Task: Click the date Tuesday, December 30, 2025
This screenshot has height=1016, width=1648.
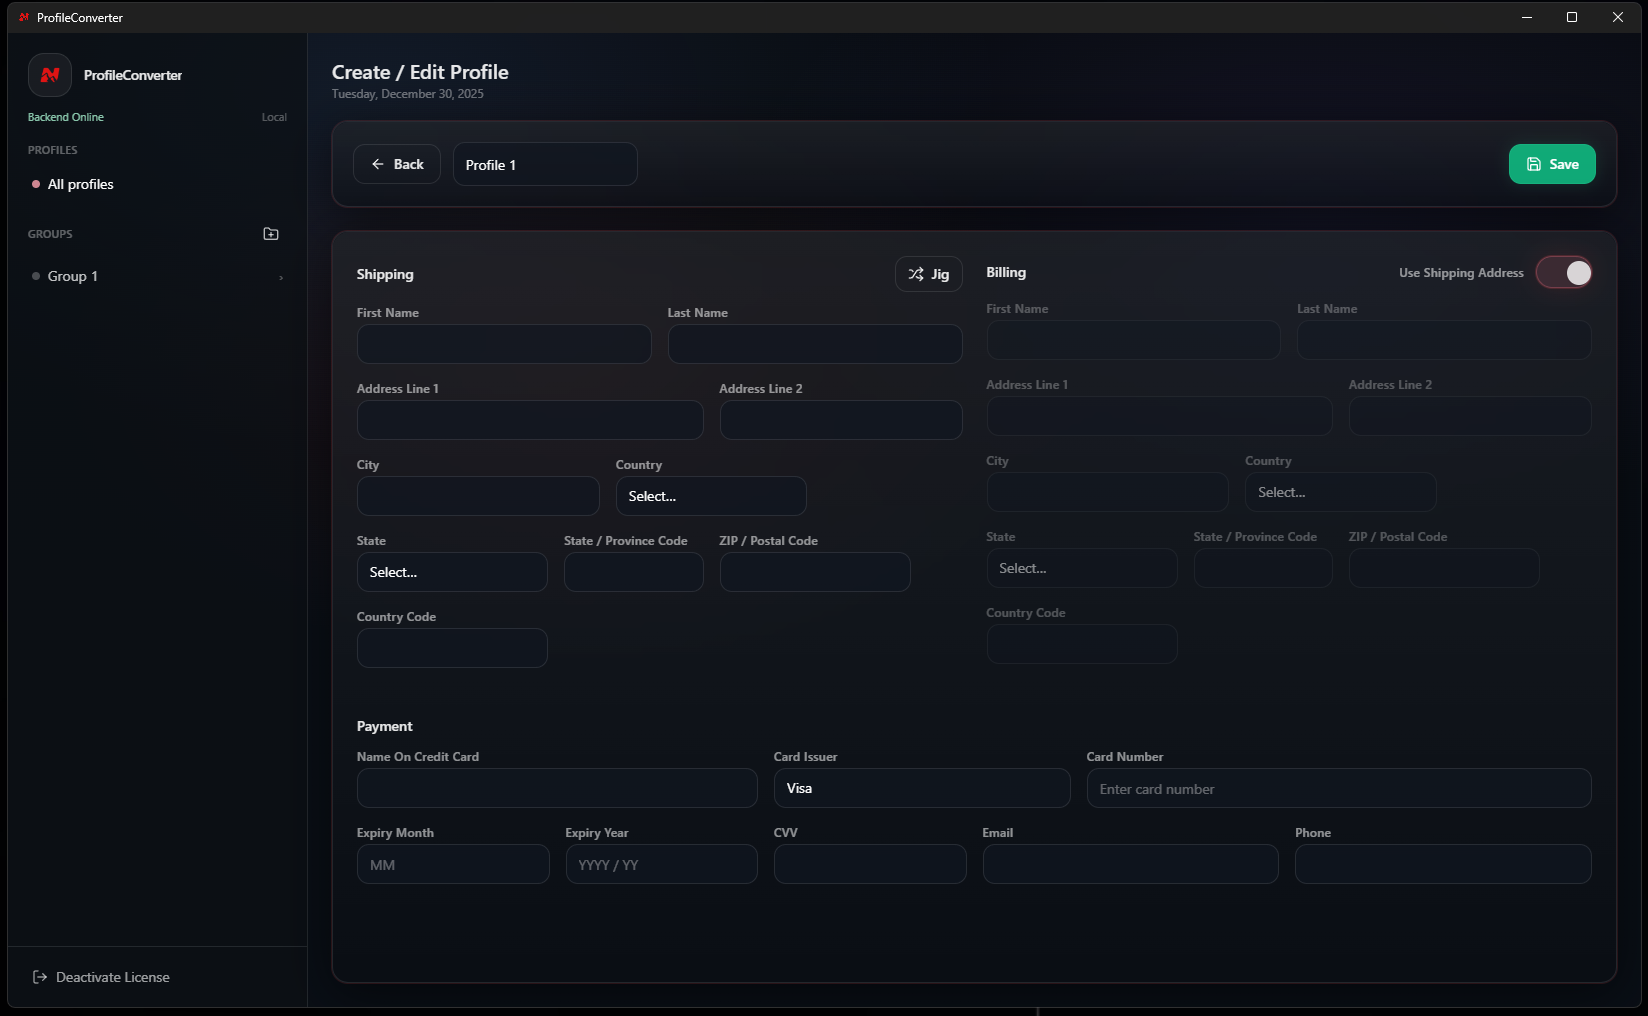Action: [408, 94]
